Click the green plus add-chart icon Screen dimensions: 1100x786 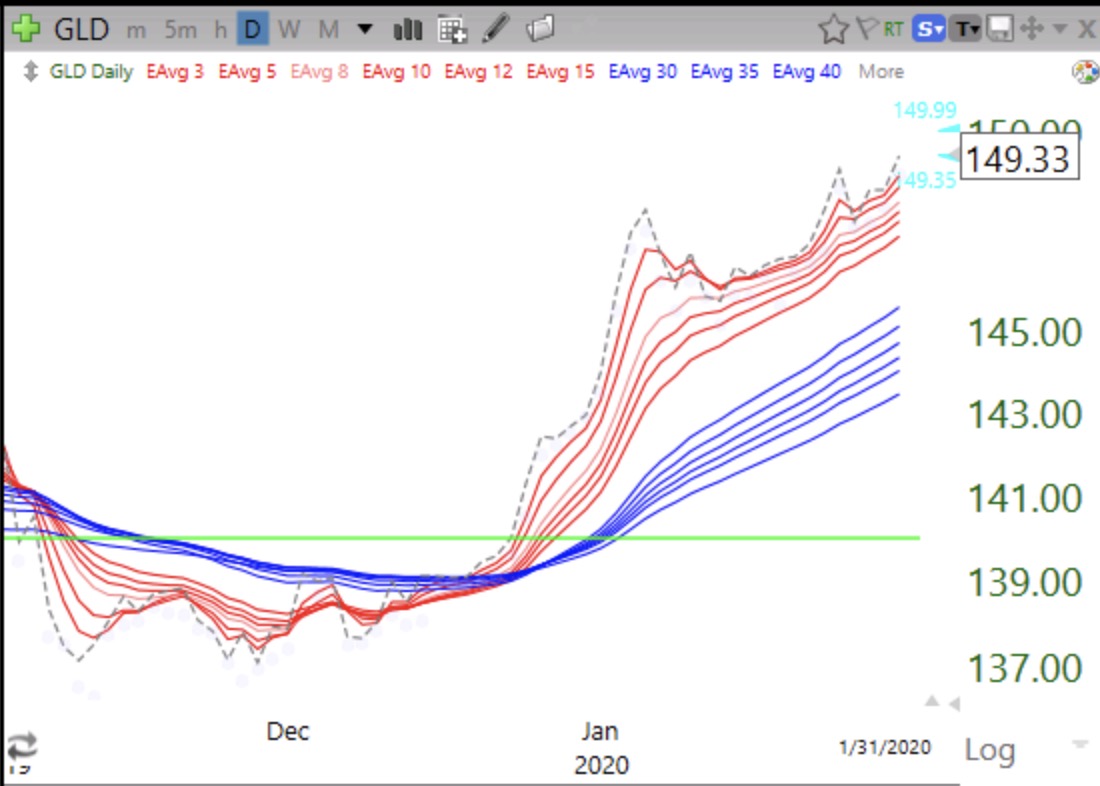coord(25,29)
